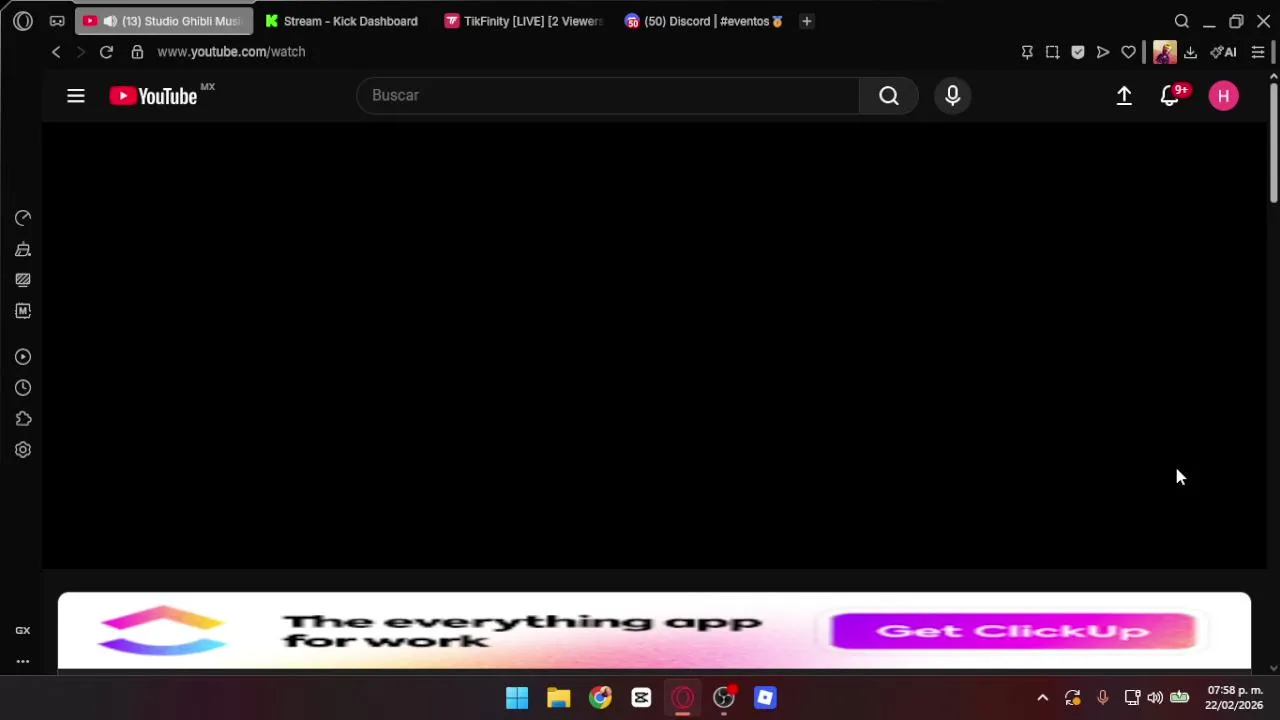Image resolution: width=1280 pixels, height=720 pixels.
Task: Open the browser downloads icon
Action: click(x=1190, y=52)
